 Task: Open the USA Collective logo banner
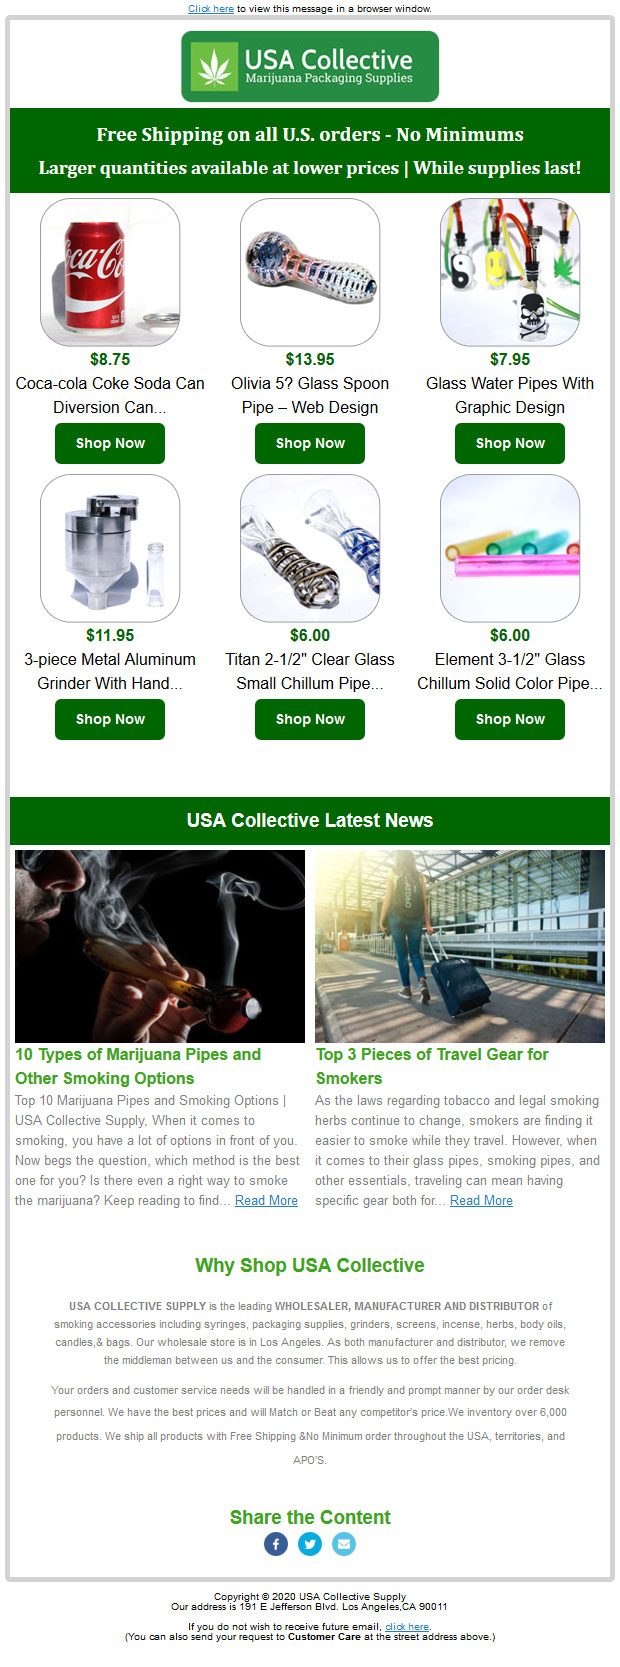310,66
